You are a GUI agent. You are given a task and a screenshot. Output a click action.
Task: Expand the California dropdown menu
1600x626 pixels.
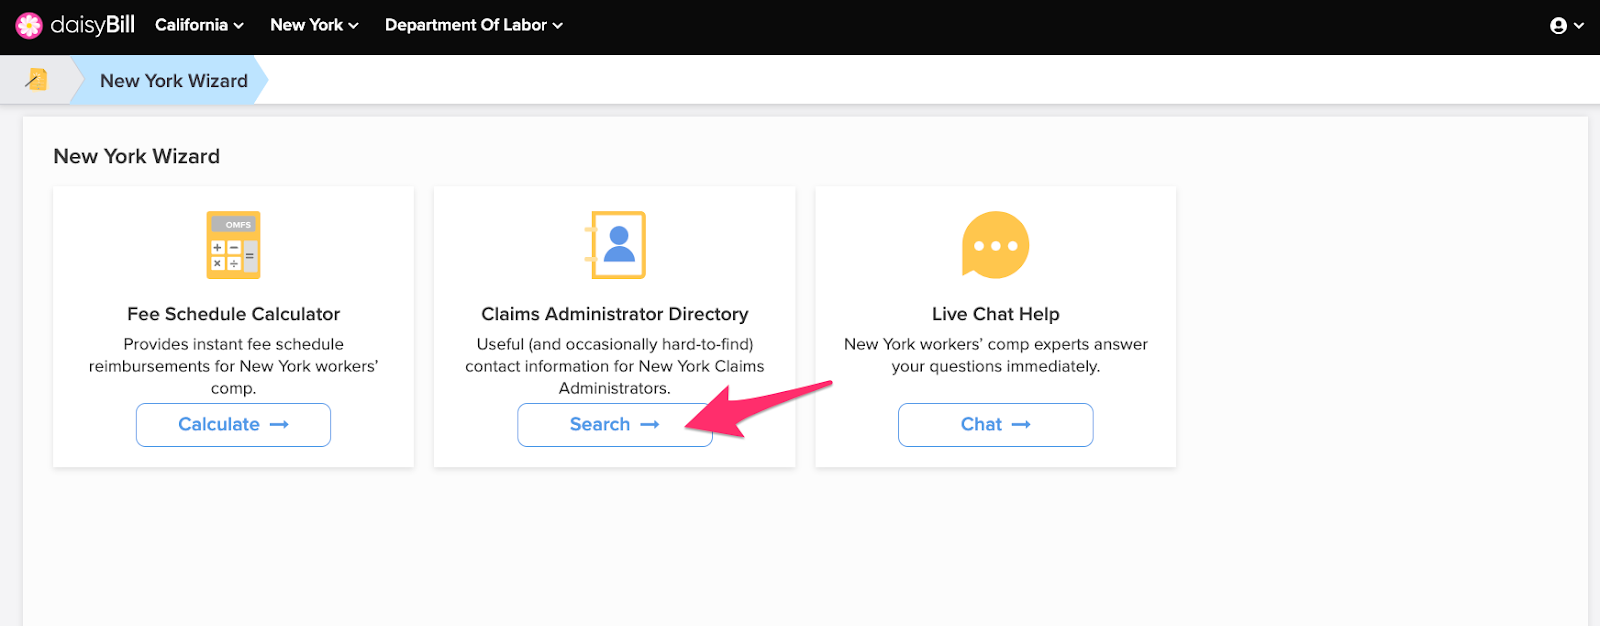[199, 25]
